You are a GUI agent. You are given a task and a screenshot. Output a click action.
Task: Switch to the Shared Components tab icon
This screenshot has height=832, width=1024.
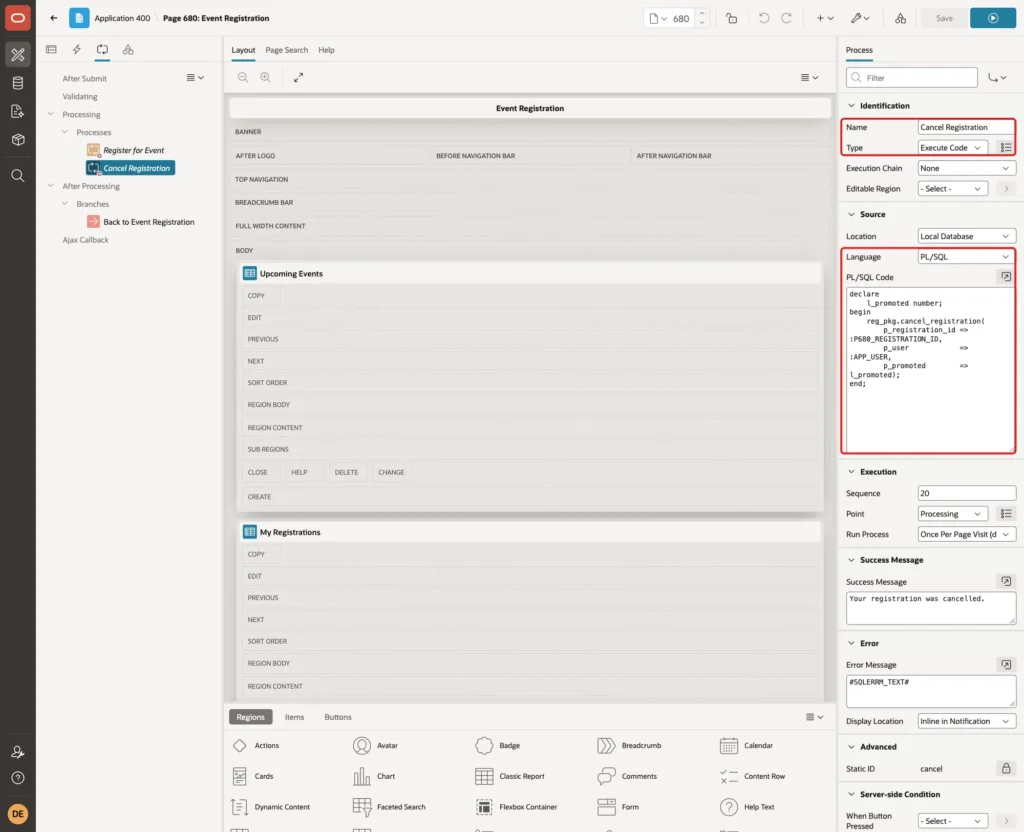coord(128,50)
